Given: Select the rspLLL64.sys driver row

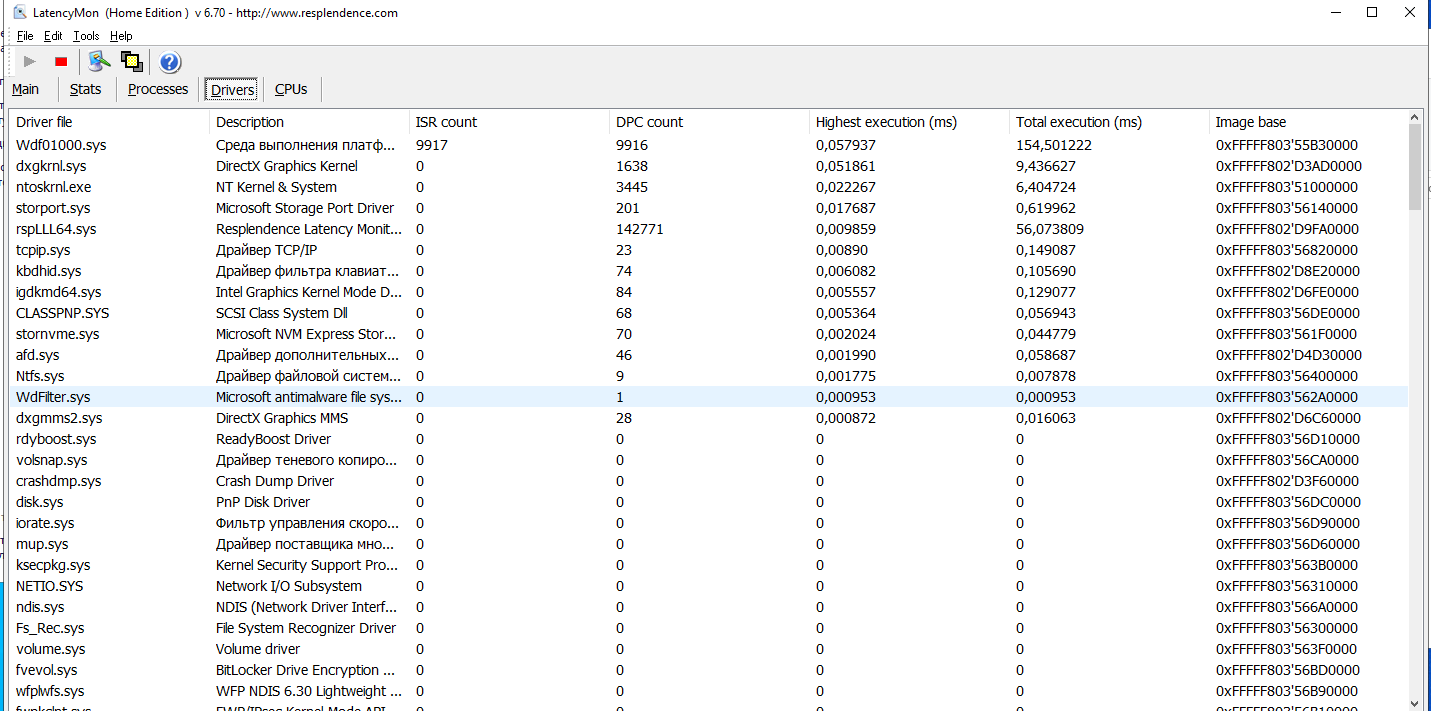Looking at the screenshot, I should point(708,229).
